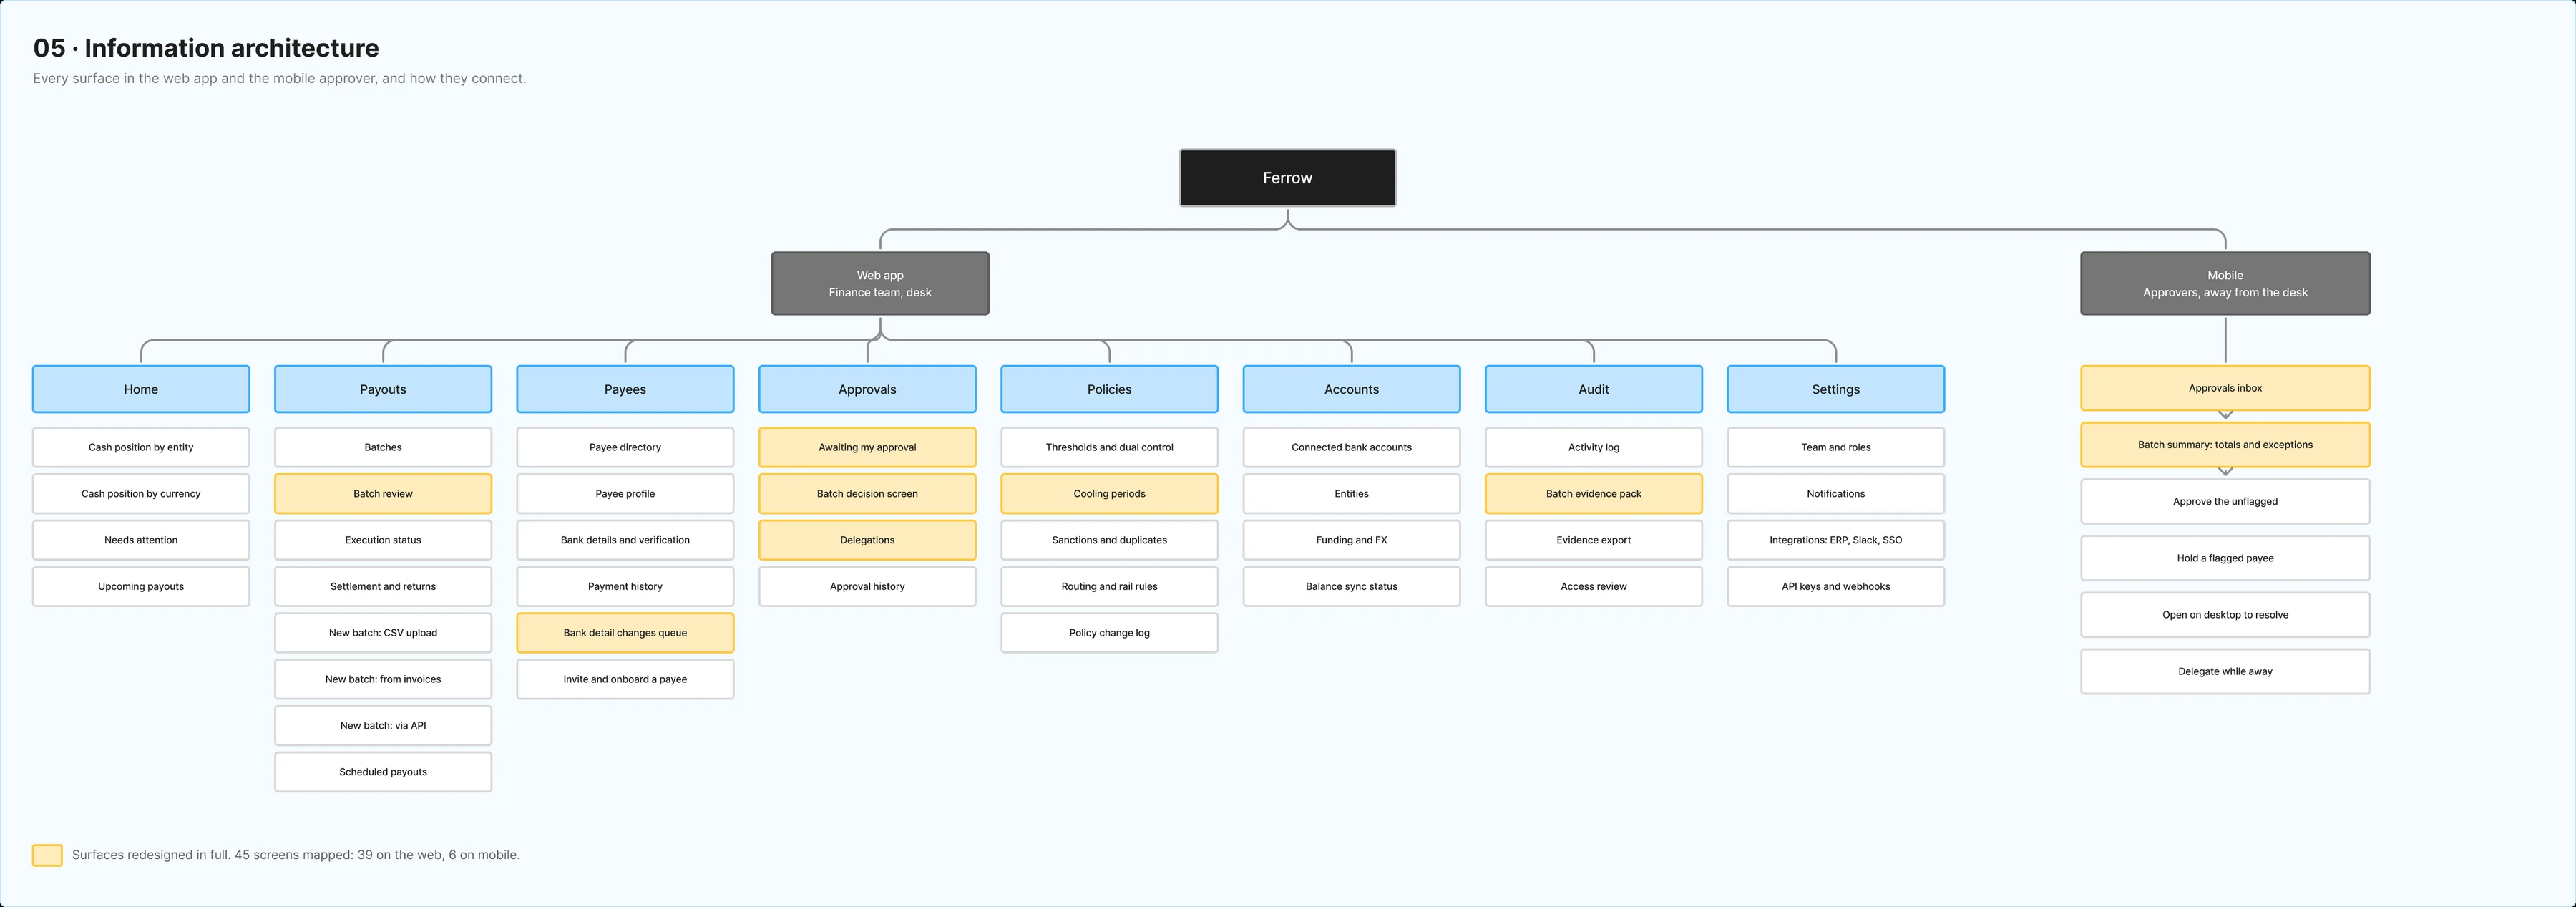2576x907 pixels.
Task: Click the legend's yellow redesigned swatch
Action: coord(47,855)
